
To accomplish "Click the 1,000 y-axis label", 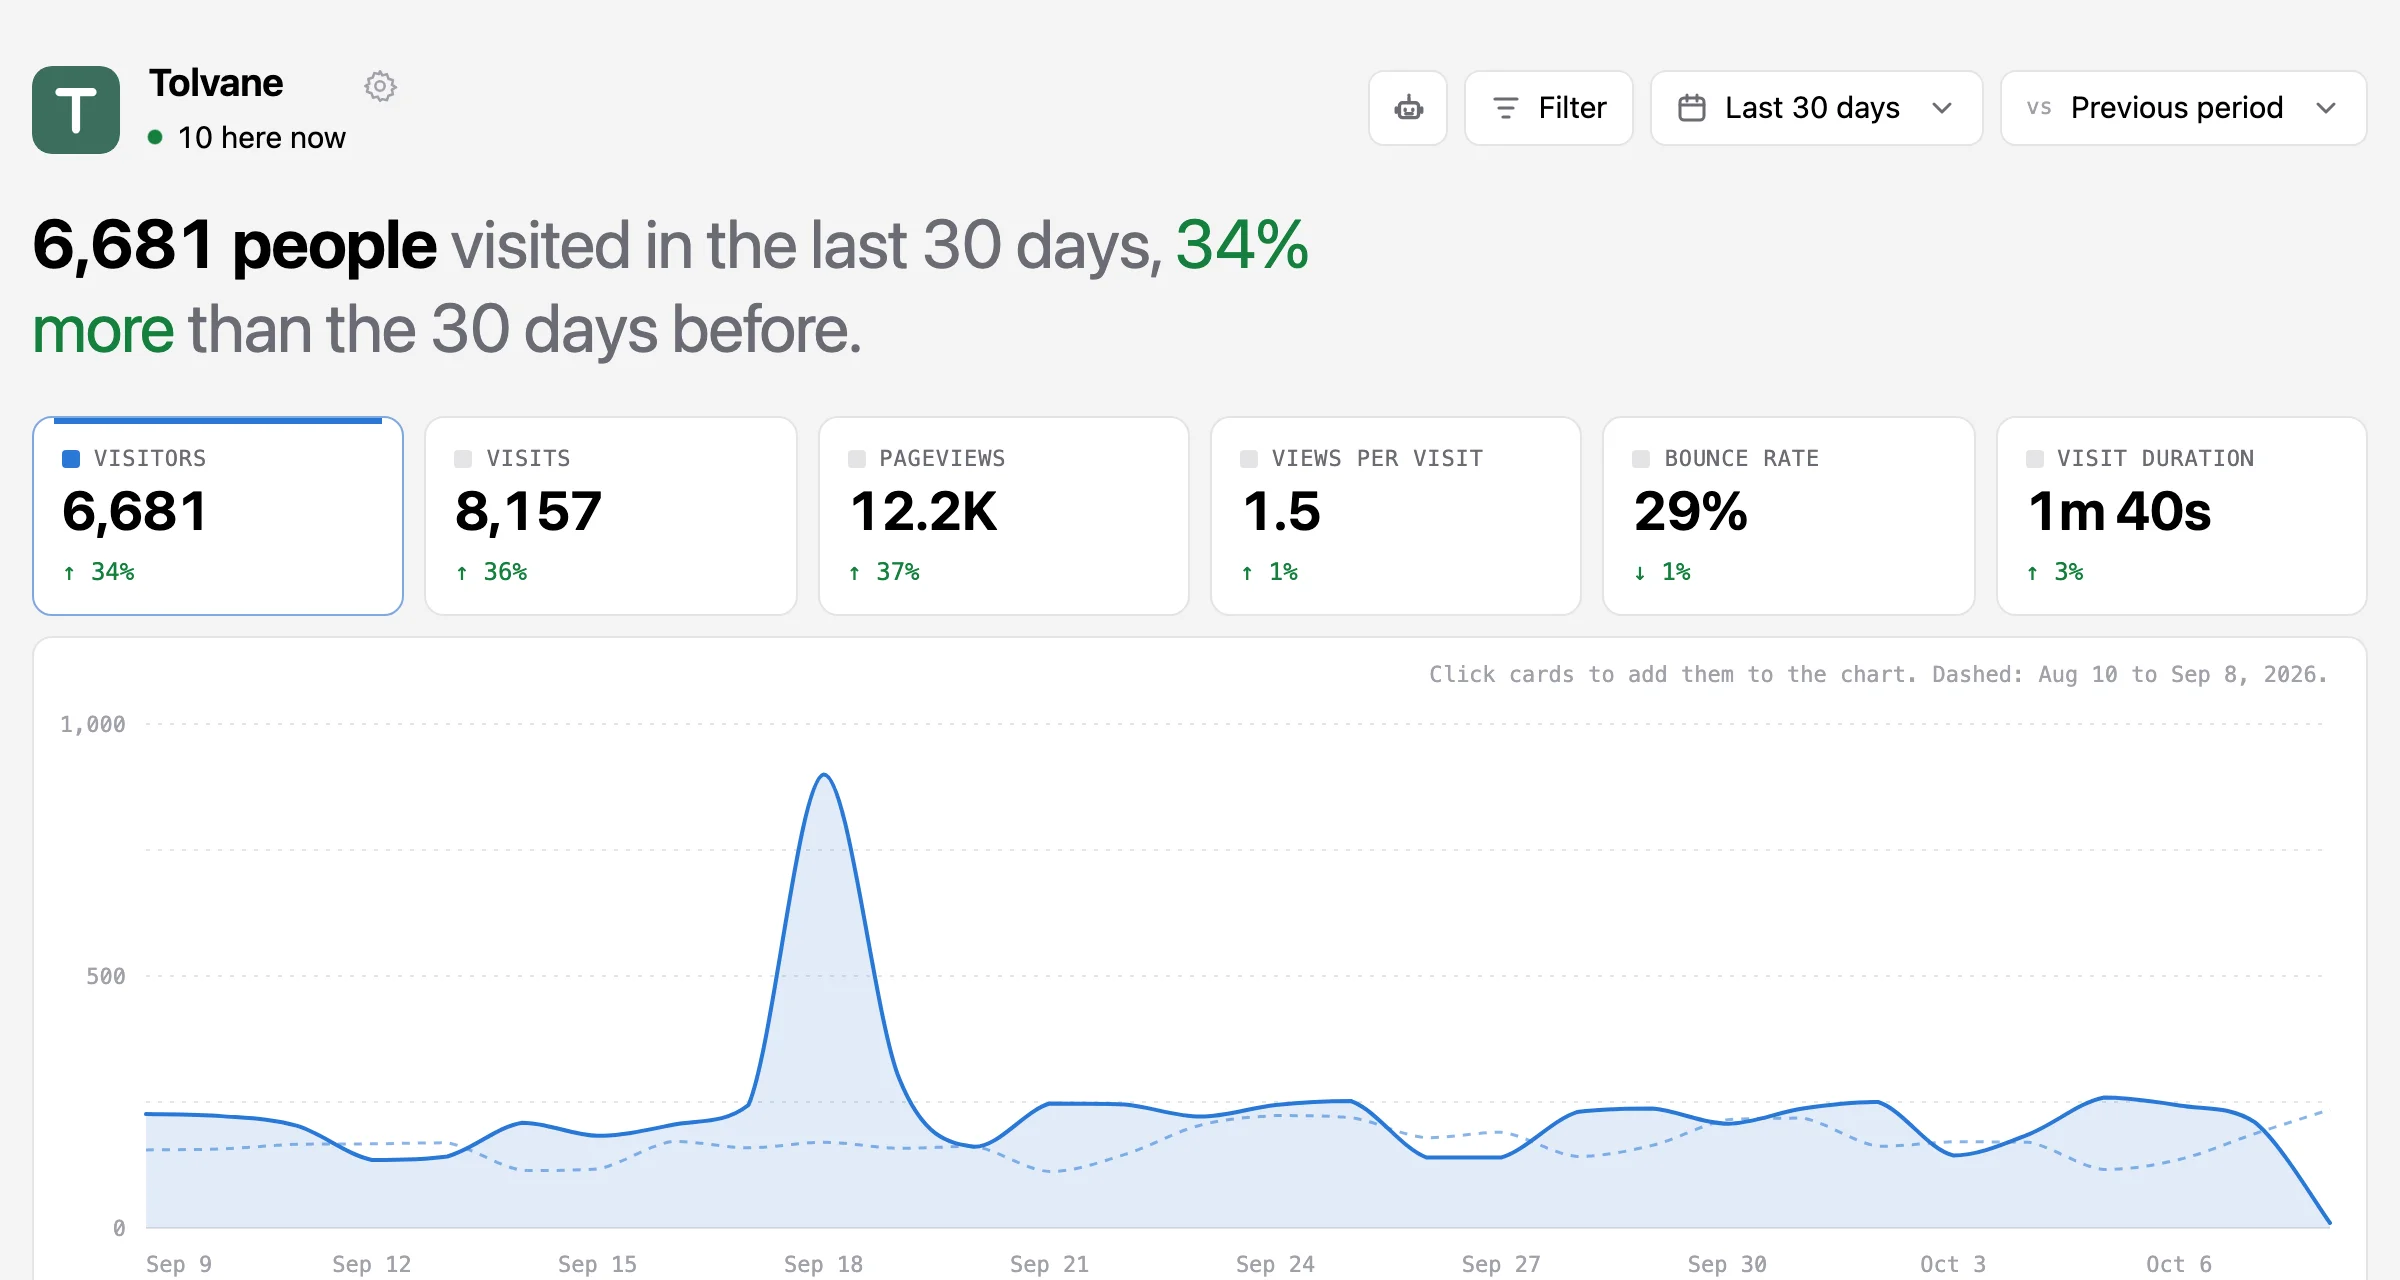I will (93, 724).
